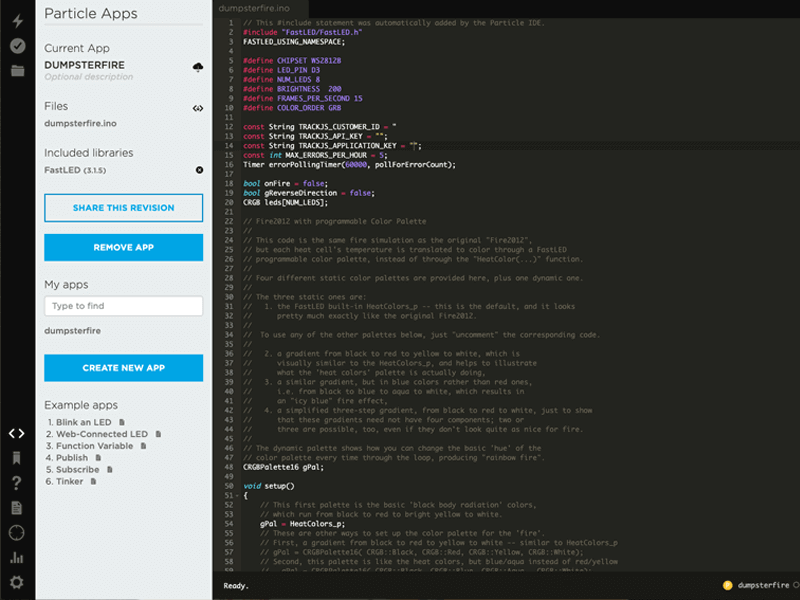This screenshot has height=600, width=800.
Task: Click the Files embed code icon
Action: click(198, 108)
